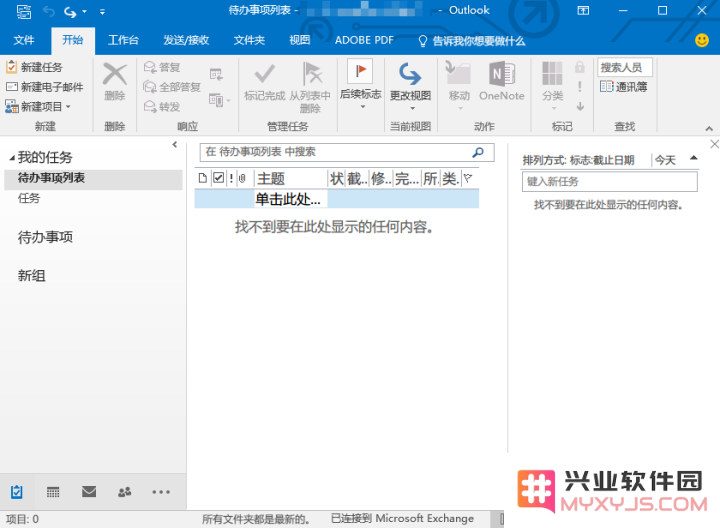This screenshot has width=720, height=528.
Task: Open the File (文件) tab
Action: [24, 40]
